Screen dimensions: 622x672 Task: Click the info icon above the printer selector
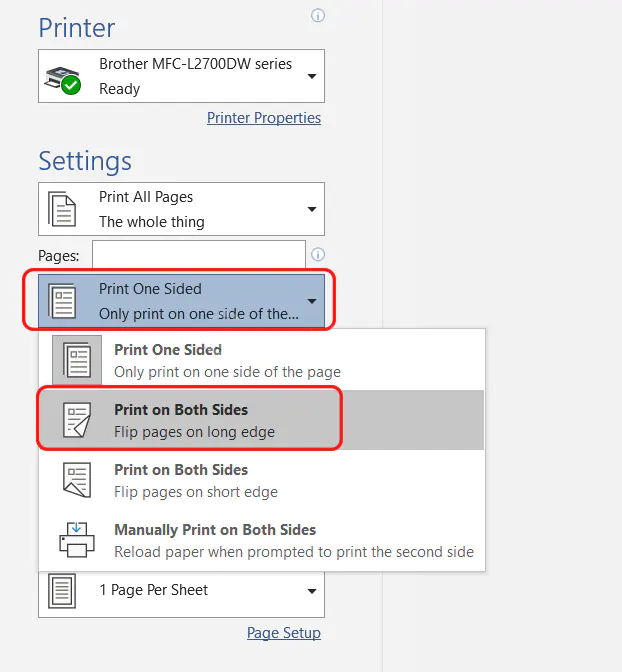point(318,16)
